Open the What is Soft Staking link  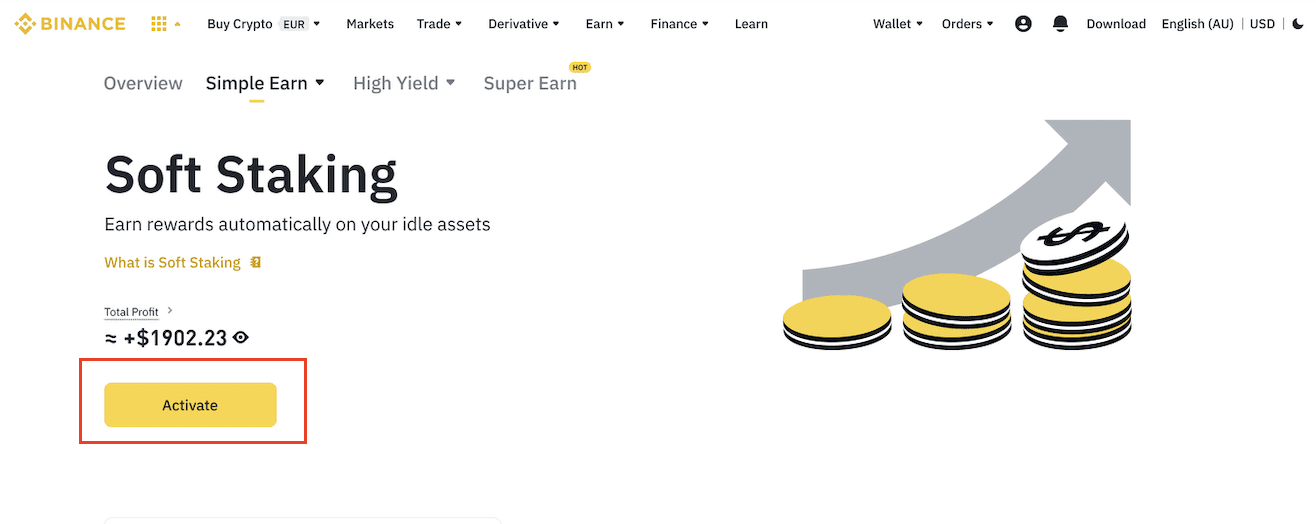click(x=172, y=263)
